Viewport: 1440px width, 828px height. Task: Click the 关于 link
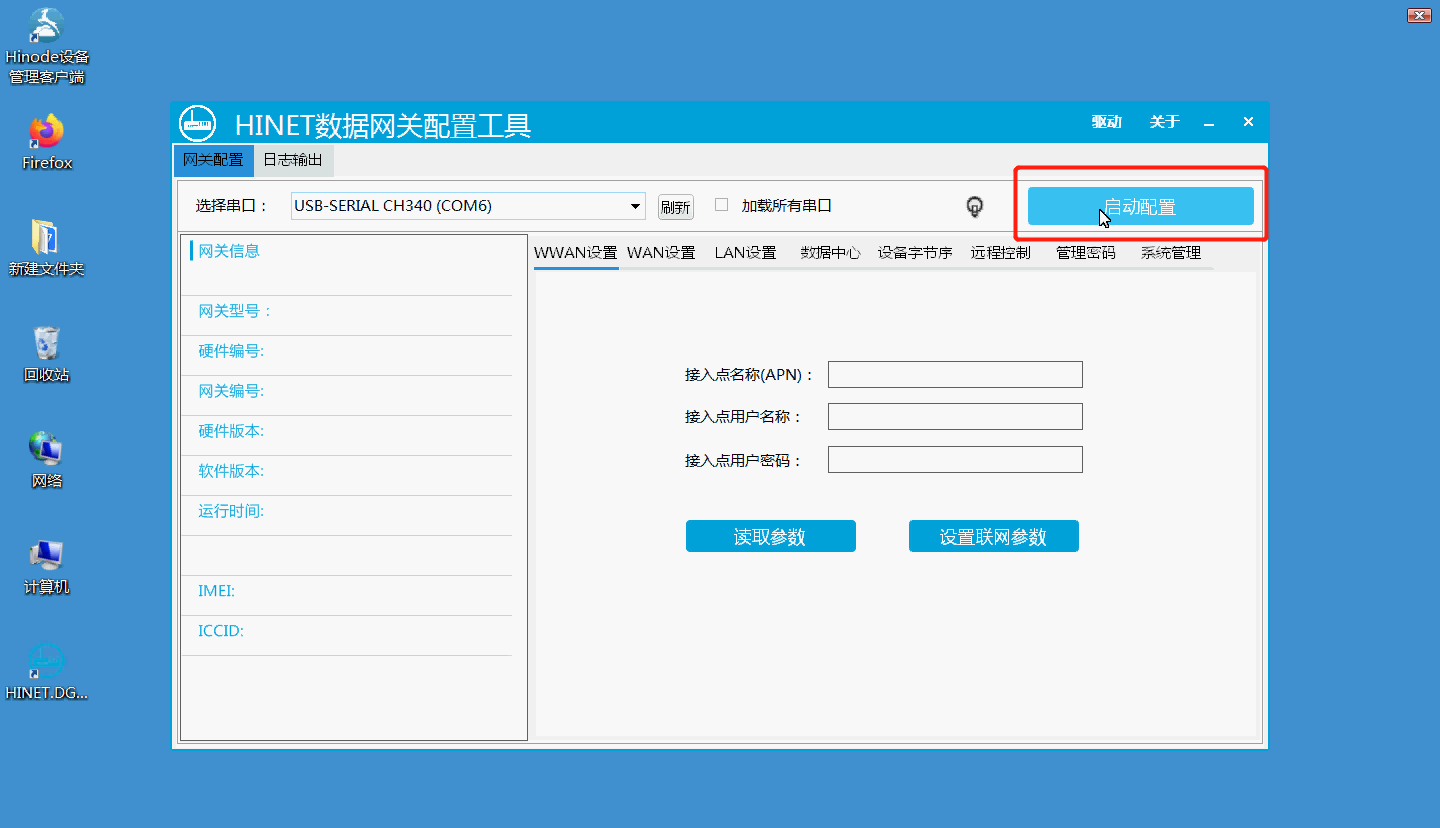[1164, 121]
